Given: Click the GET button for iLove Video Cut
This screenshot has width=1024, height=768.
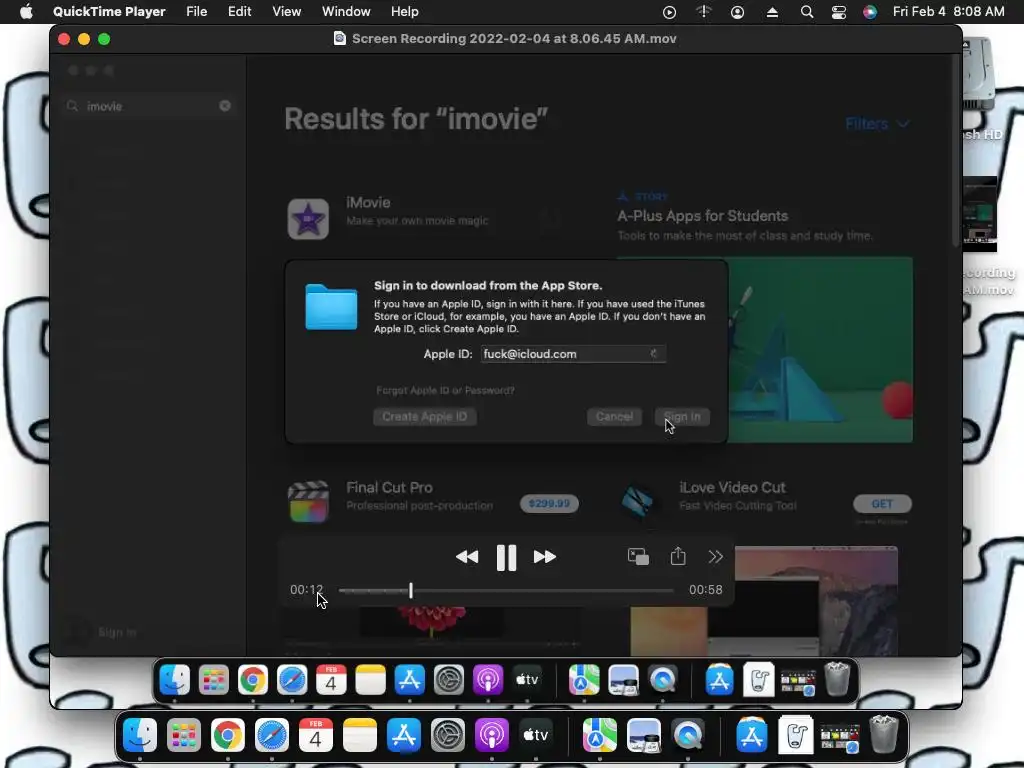Looking at the screenshot, I should tap(882, 504).
